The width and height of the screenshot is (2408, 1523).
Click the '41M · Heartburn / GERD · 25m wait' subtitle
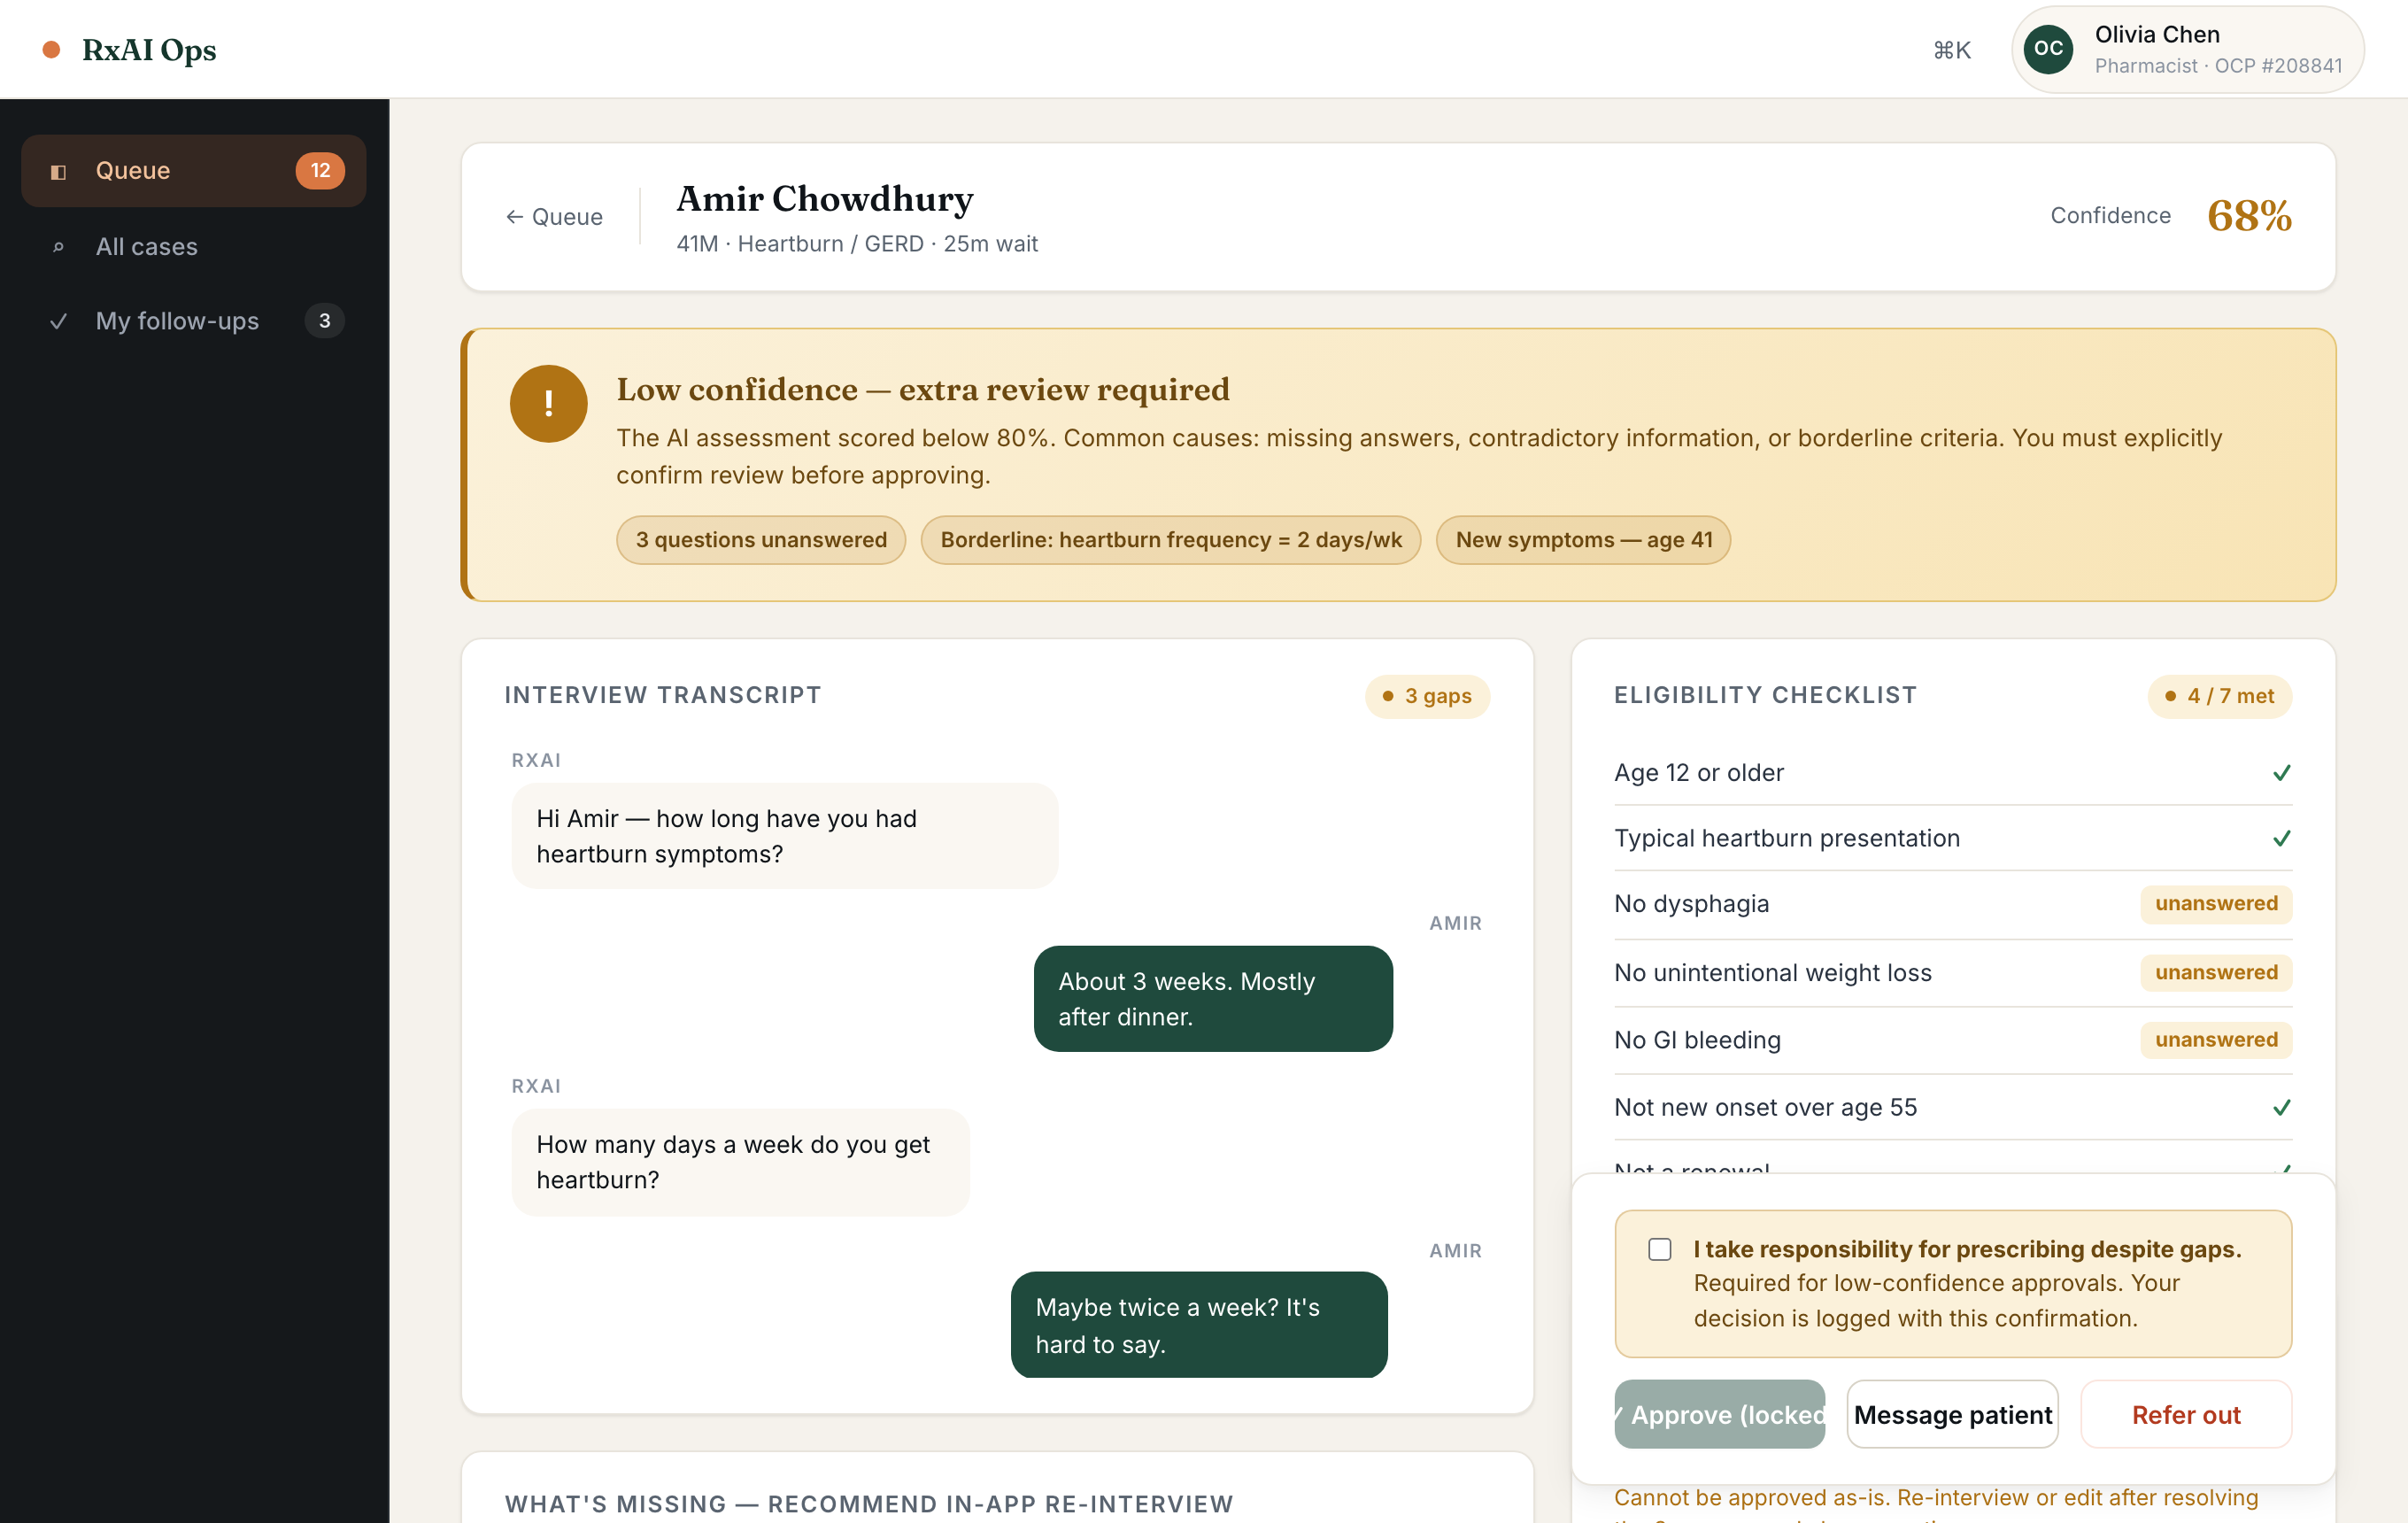(857, 244)
